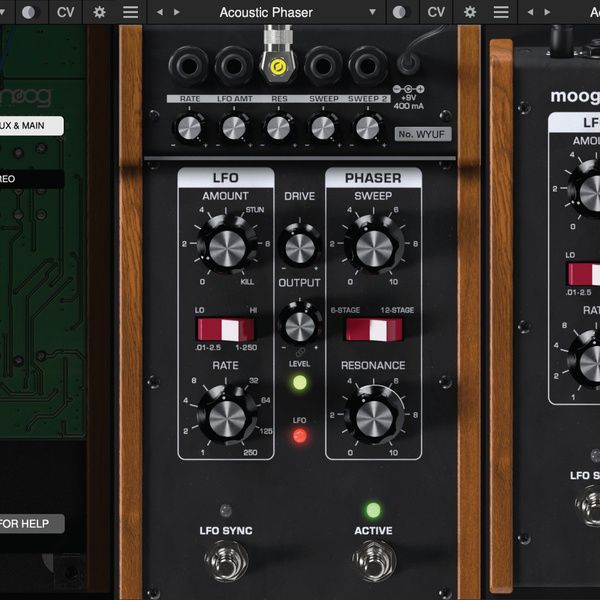
Task: Toggle light/dark mode on the phaser plugin
Action: point(400,12)
